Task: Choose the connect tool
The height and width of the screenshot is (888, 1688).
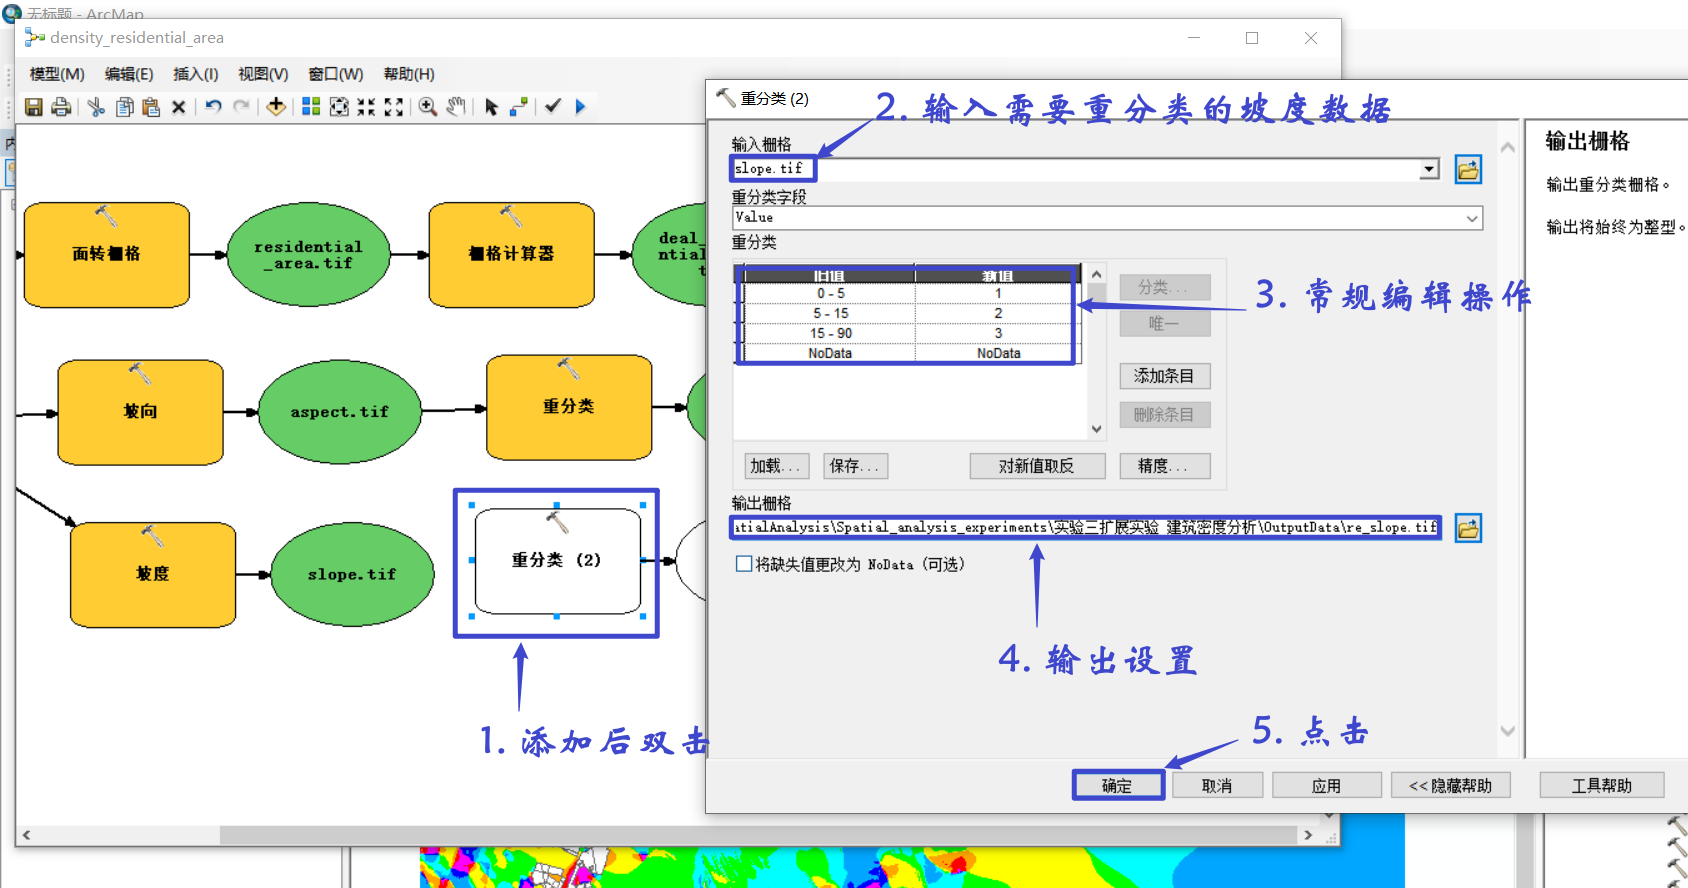Action: coord(518,107)
